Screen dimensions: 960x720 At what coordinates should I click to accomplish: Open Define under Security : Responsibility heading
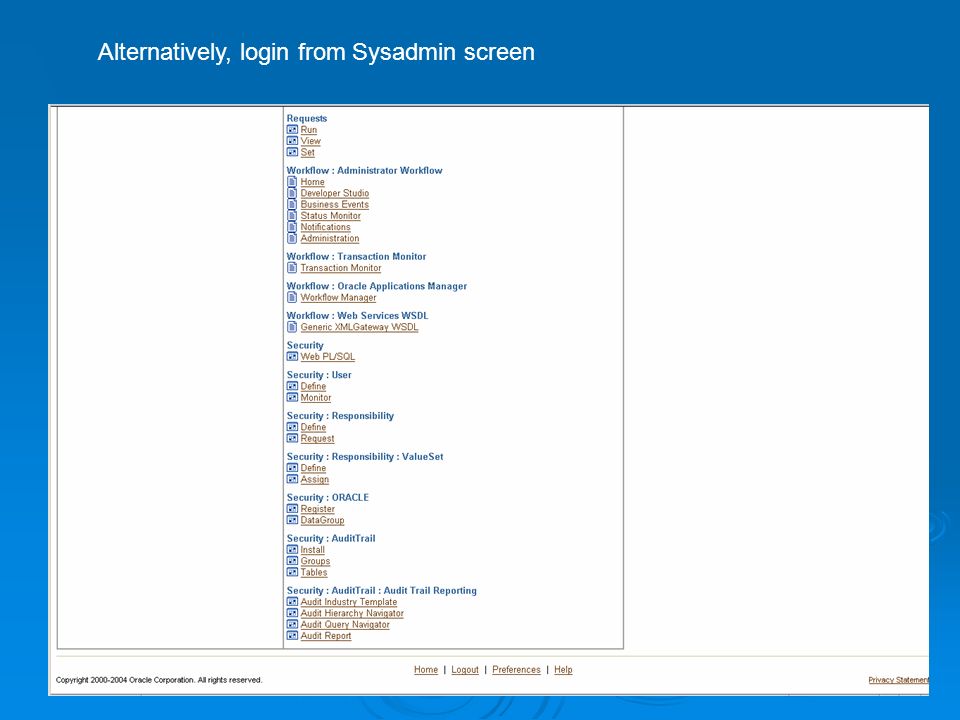pos(313,427)
